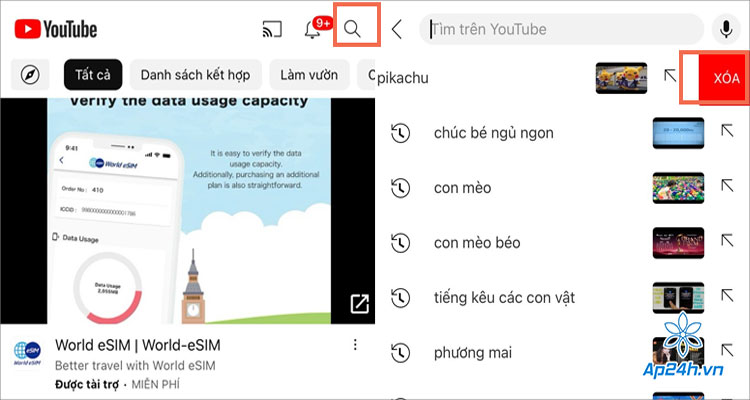Select 'phương mai' history entry

pyautogui.click(x=473, y=353)
